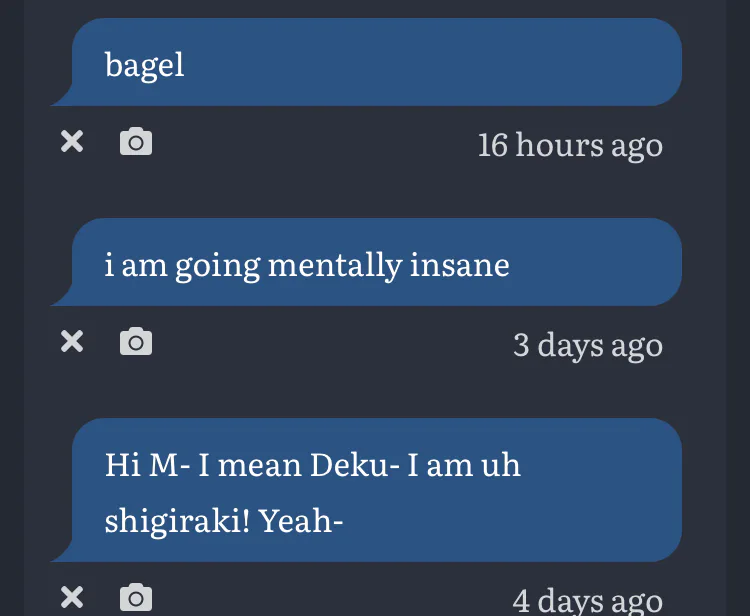Click the empty right side of the insane bubble

pyautogui.click(x=600, y=264)
